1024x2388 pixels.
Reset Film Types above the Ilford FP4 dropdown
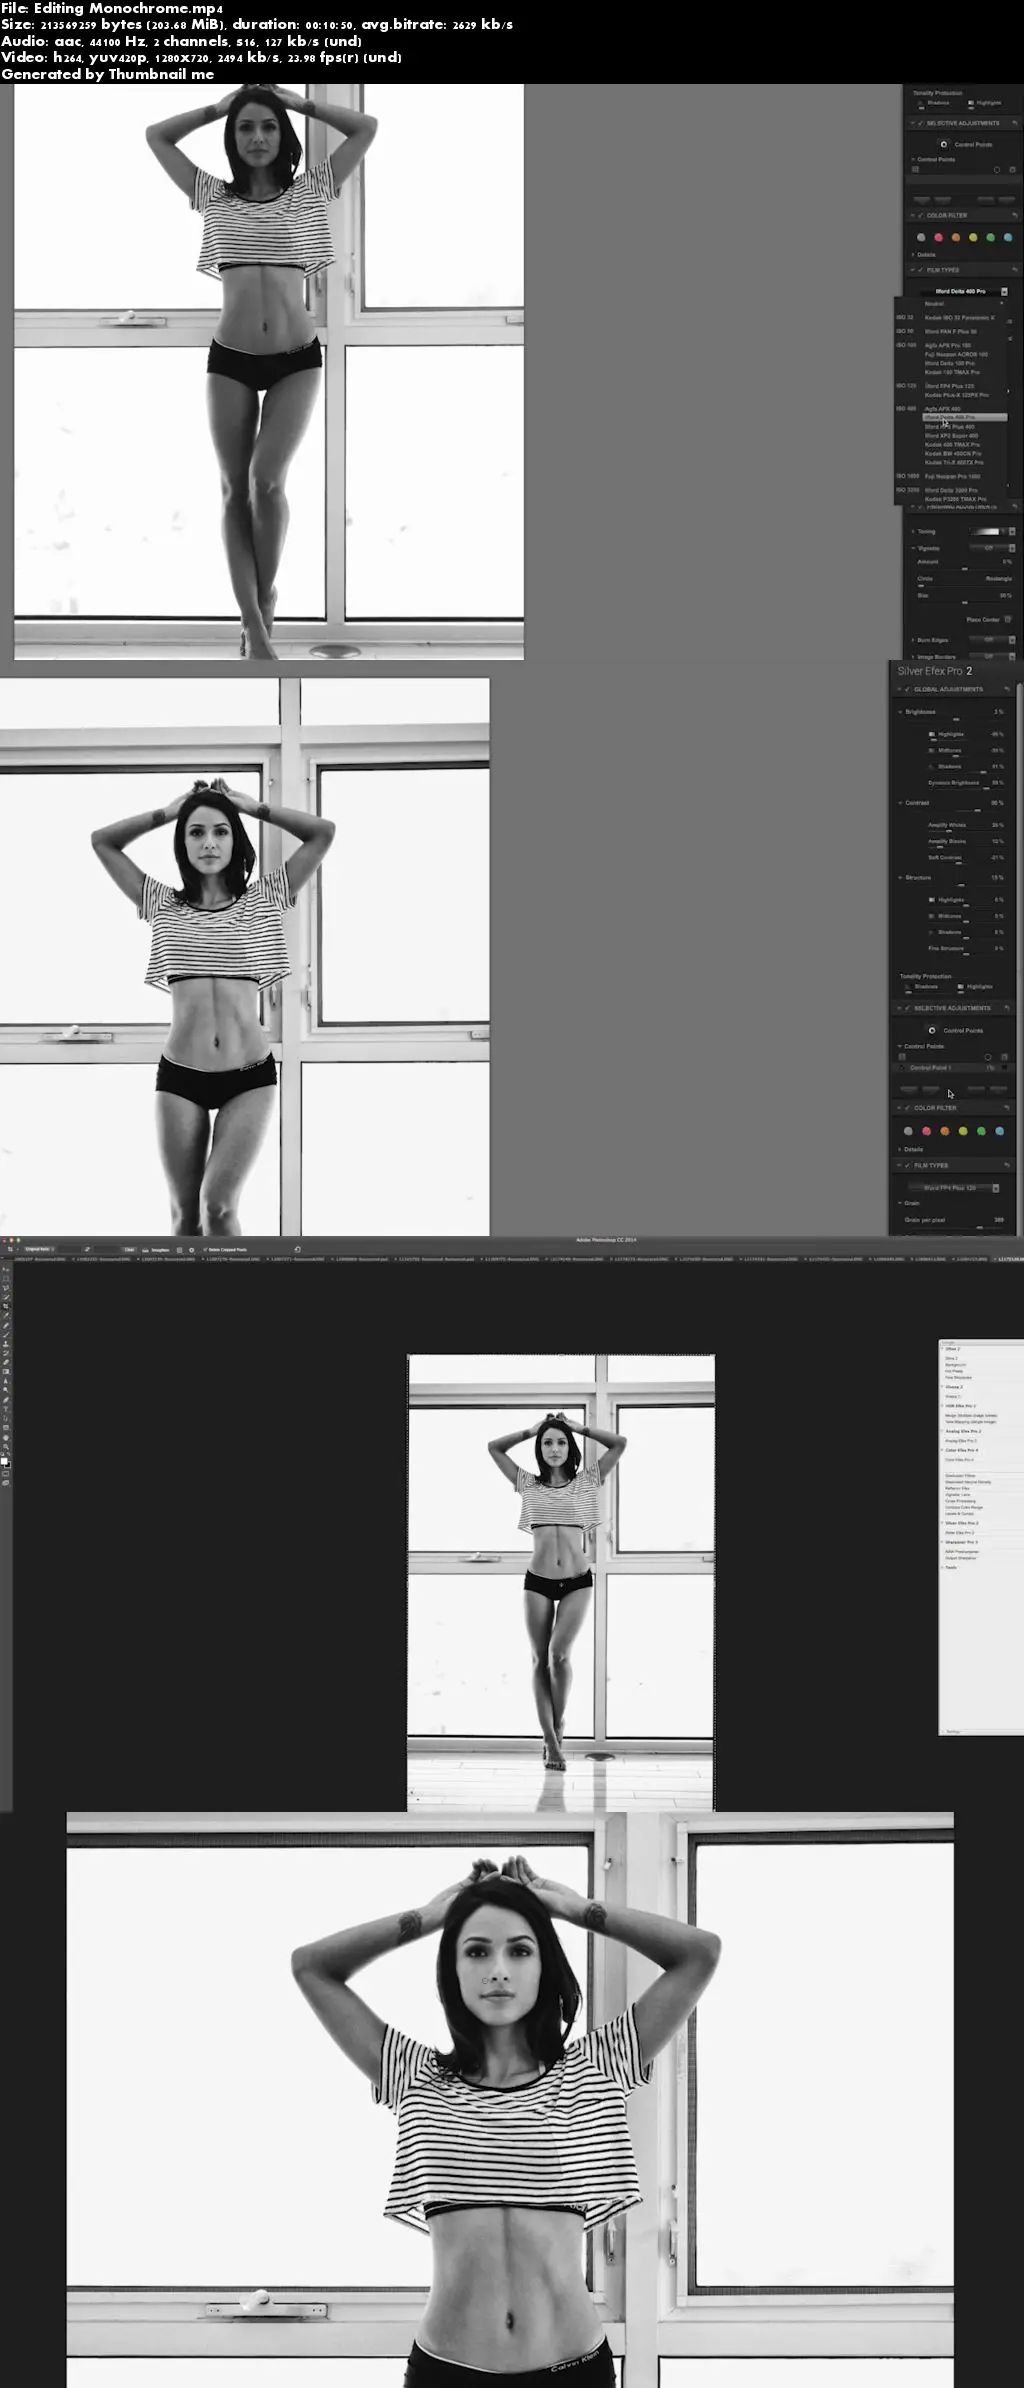click(x=1007, y=1165)
